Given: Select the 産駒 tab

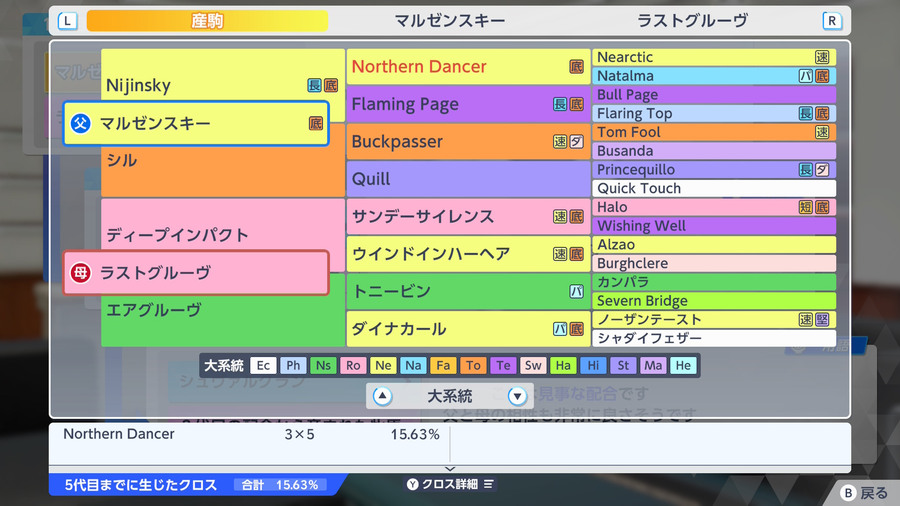Looking at the screenshot, I should pos(207,21).
